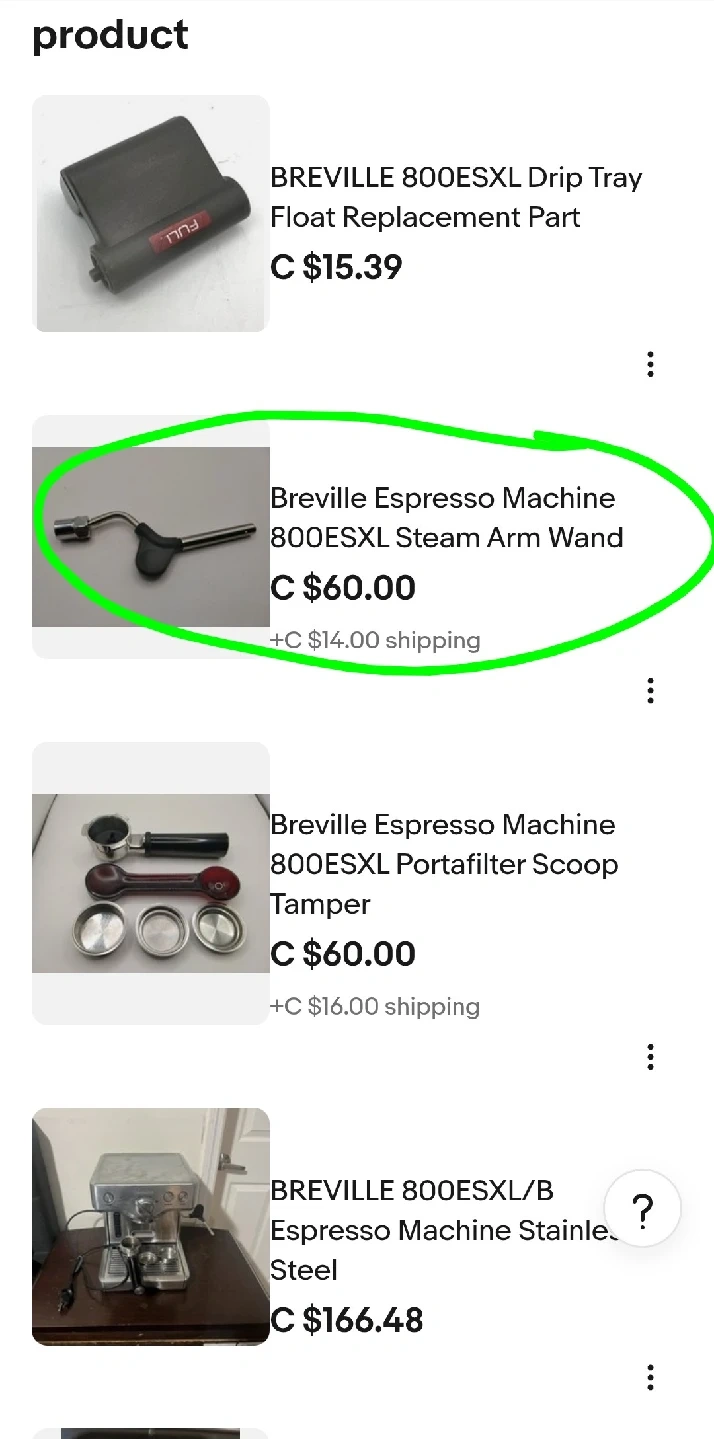This screenshot has height=1439, width=714.
Task: Tap the product heading at top
Action: point(110,36)
